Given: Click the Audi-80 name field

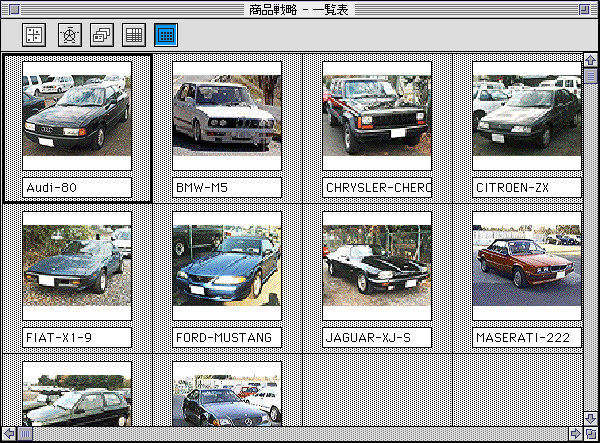Looking at the screenshot, I should pyautogui.click(x=77, y=187).
